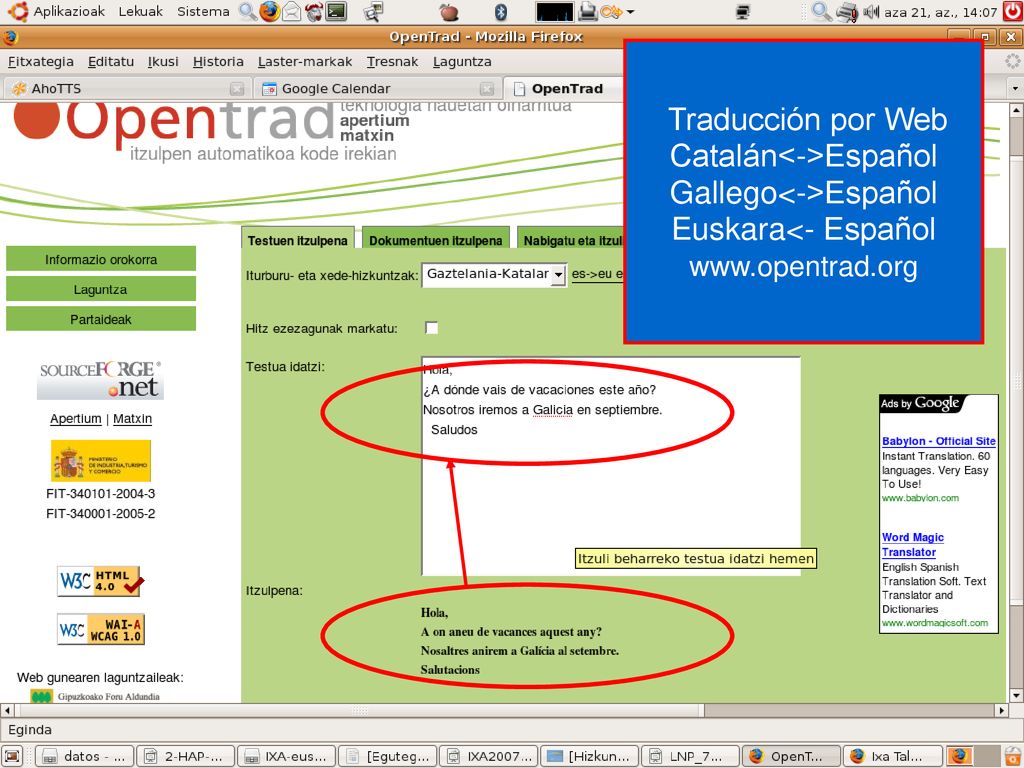This screenshot has width=1024, height=768.
Task: Click the Informazio orokorra button
Action: pyautogui.click(x=101, y=259)
